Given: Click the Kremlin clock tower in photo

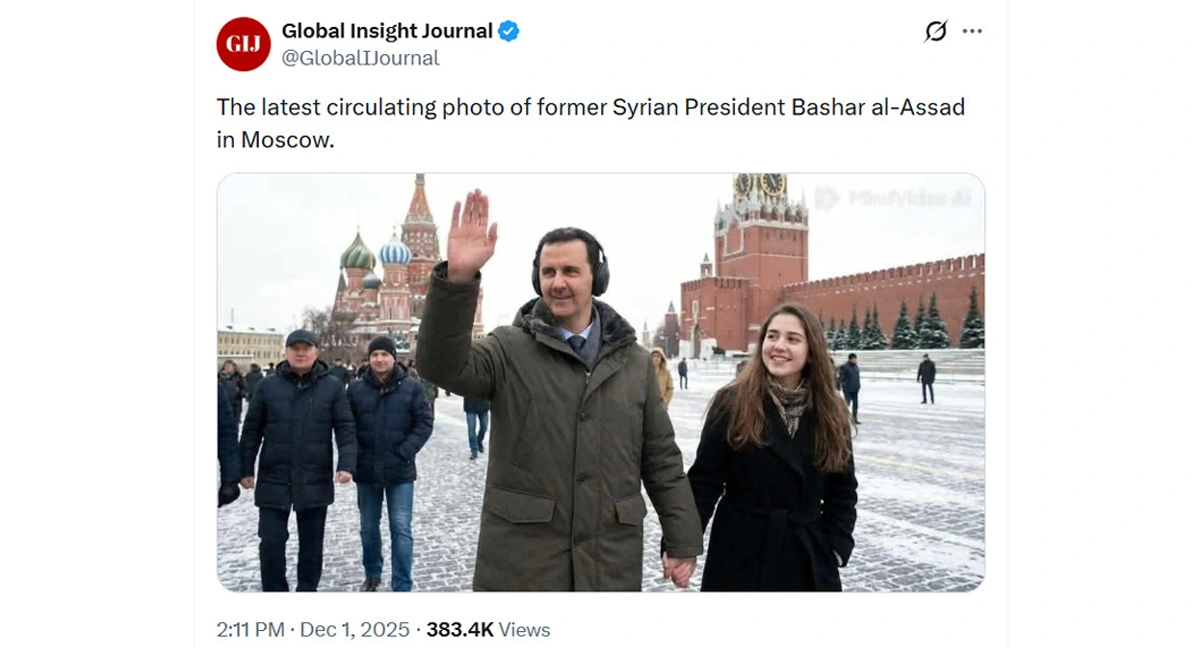Looking at the screenshot, I should (760, 250).
